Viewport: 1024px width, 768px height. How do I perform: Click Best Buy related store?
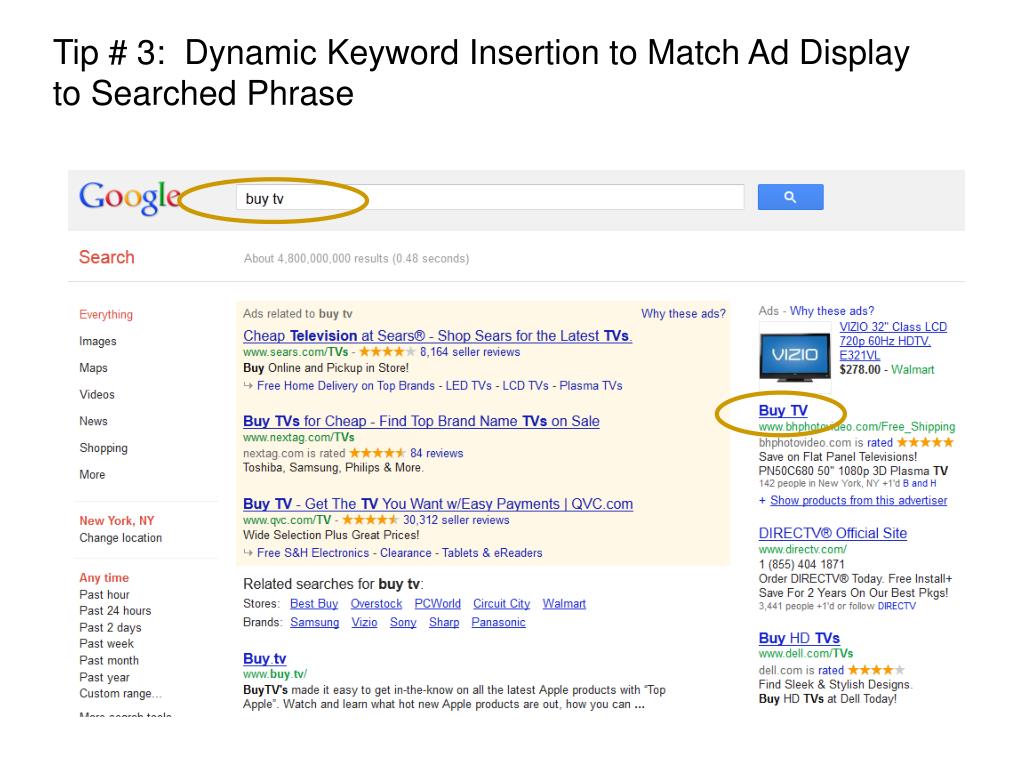[314, 604]
